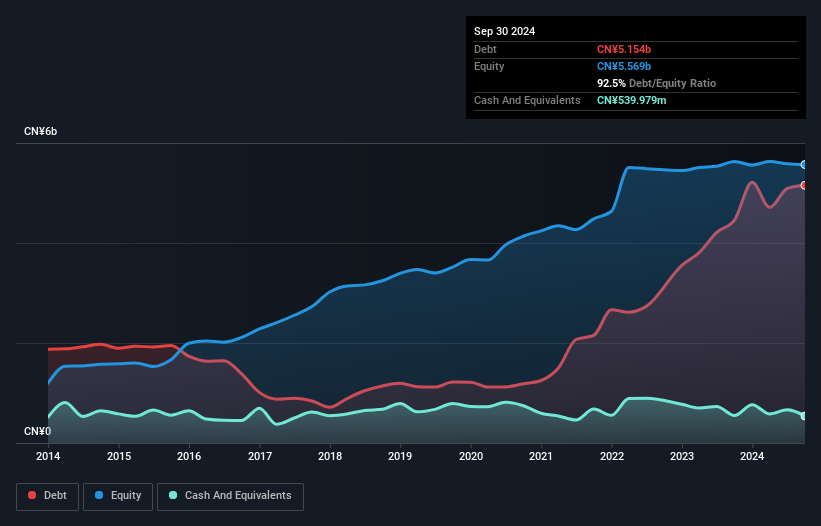Select the 2014 x-axis label
821x526 pixels.
[x=48, y=456]
